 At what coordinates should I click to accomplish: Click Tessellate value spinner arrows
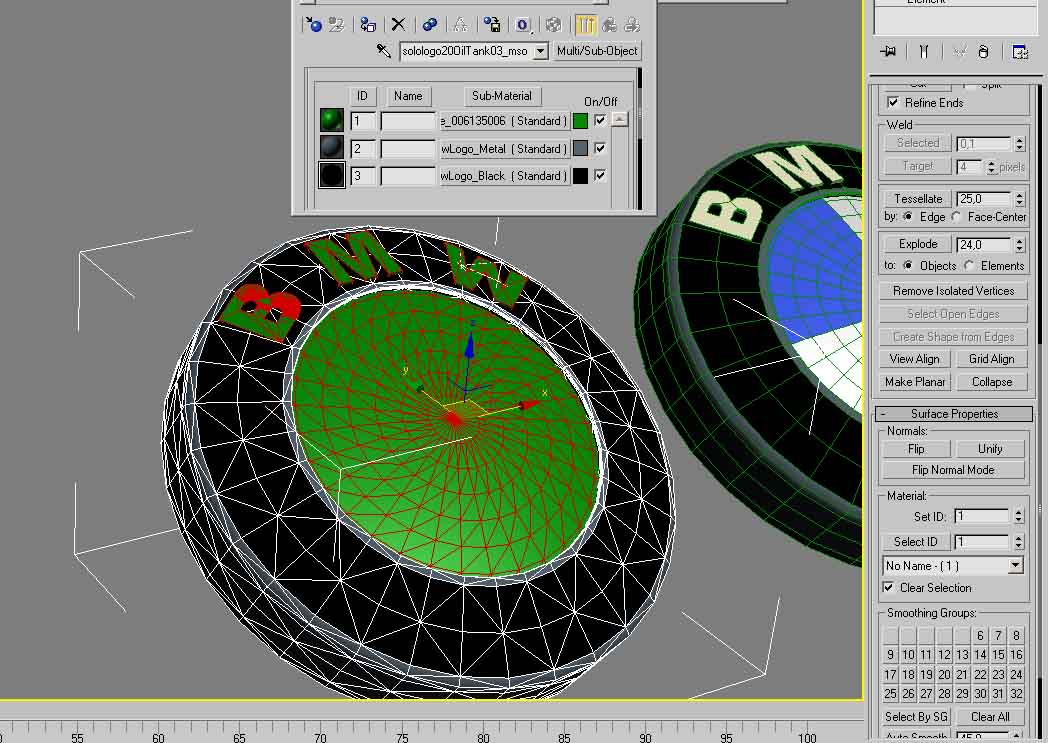pyautogui.click(x=1019, y=198)
